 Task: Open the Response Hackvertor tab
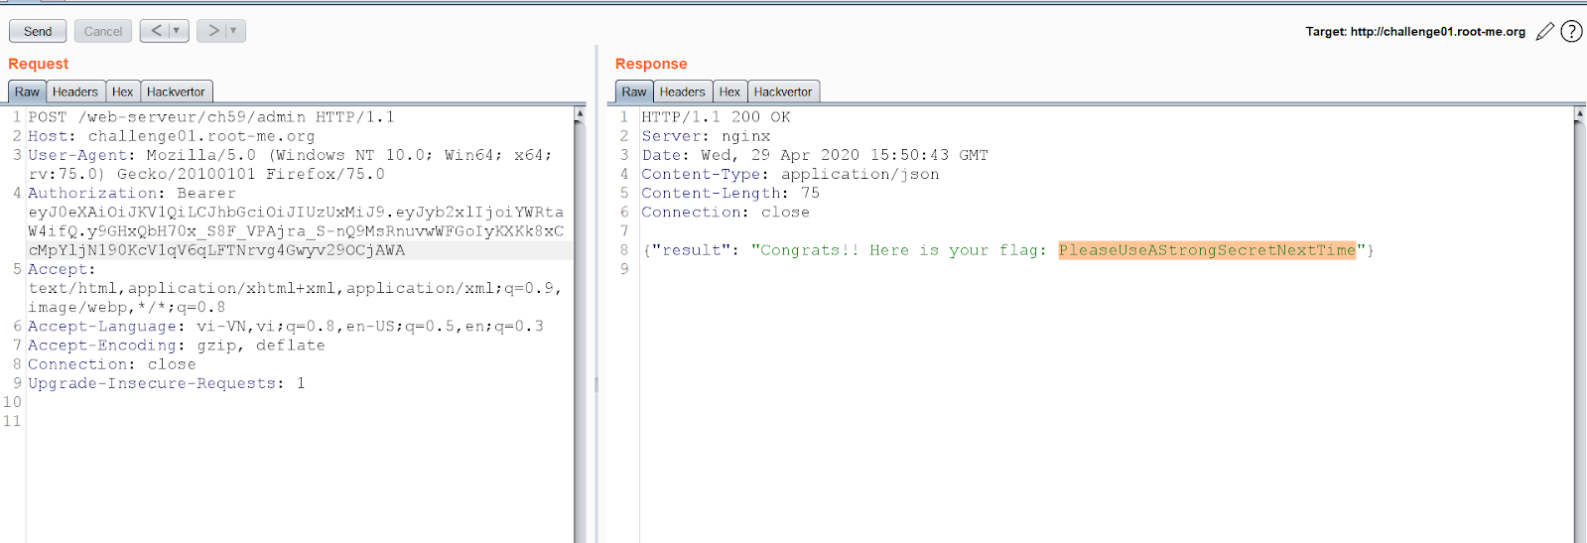point(783,92)
